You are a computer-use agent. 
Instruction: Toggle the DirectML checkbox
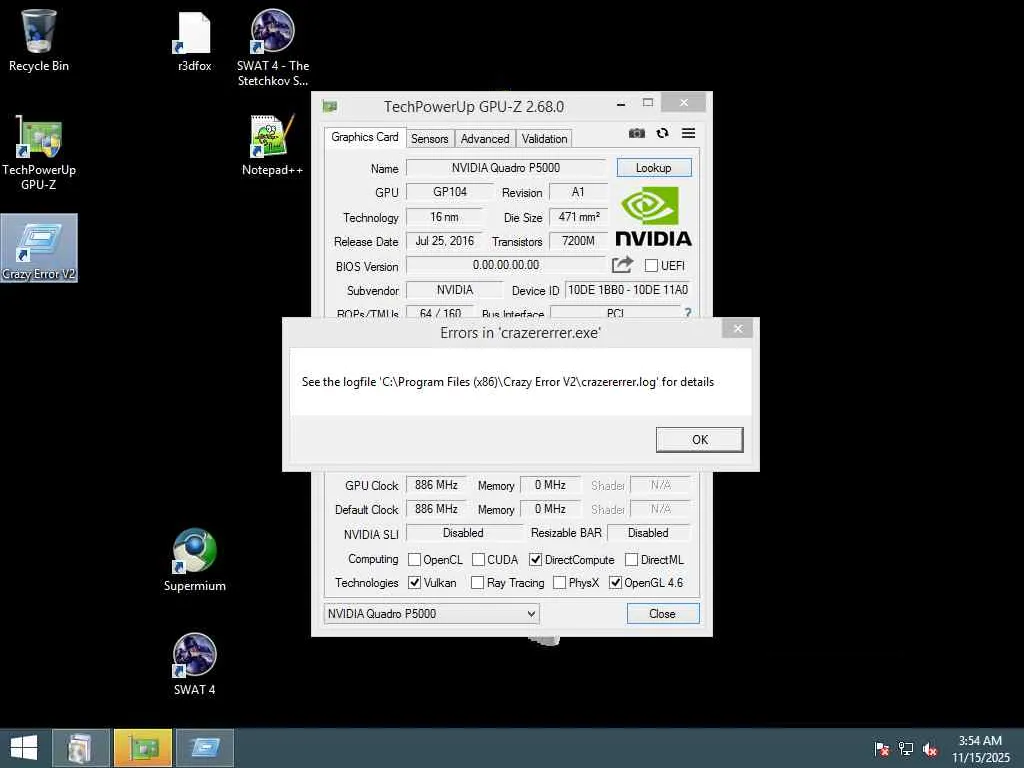632,560
